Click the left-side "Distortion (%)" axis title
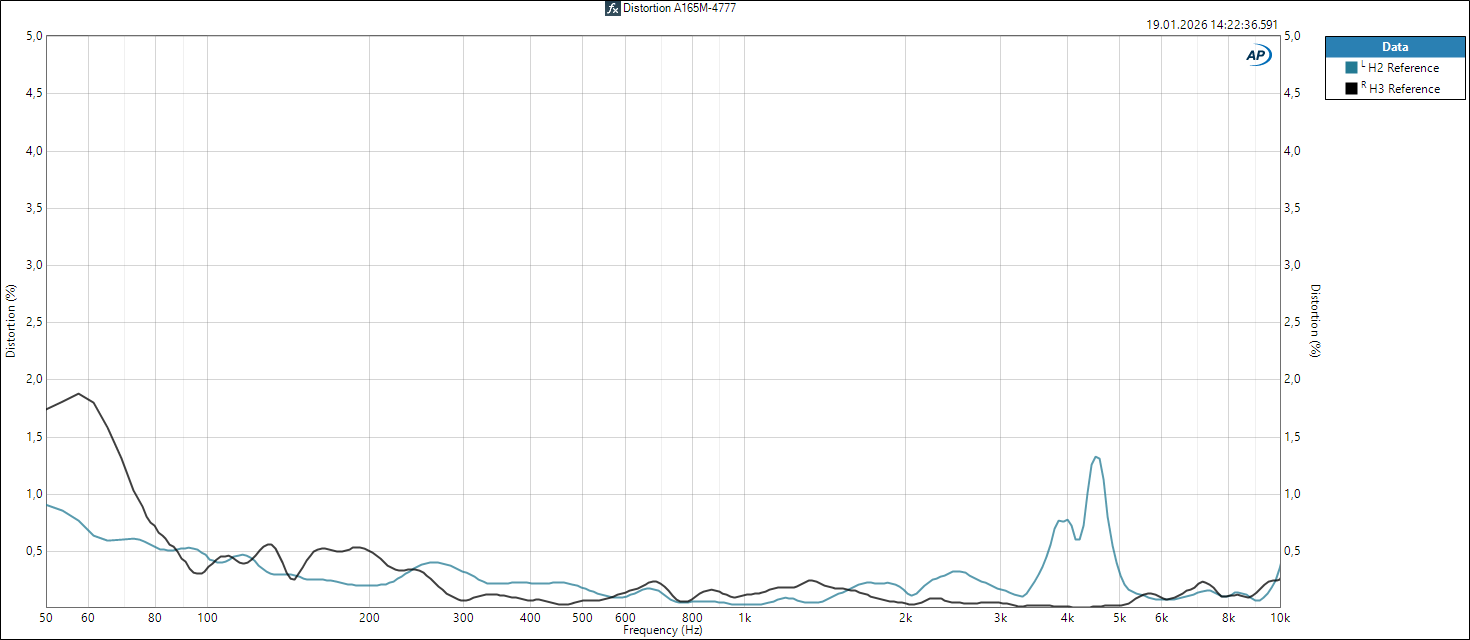The height and width of the screenshot is (640, 1470). [x=11, y=321]
